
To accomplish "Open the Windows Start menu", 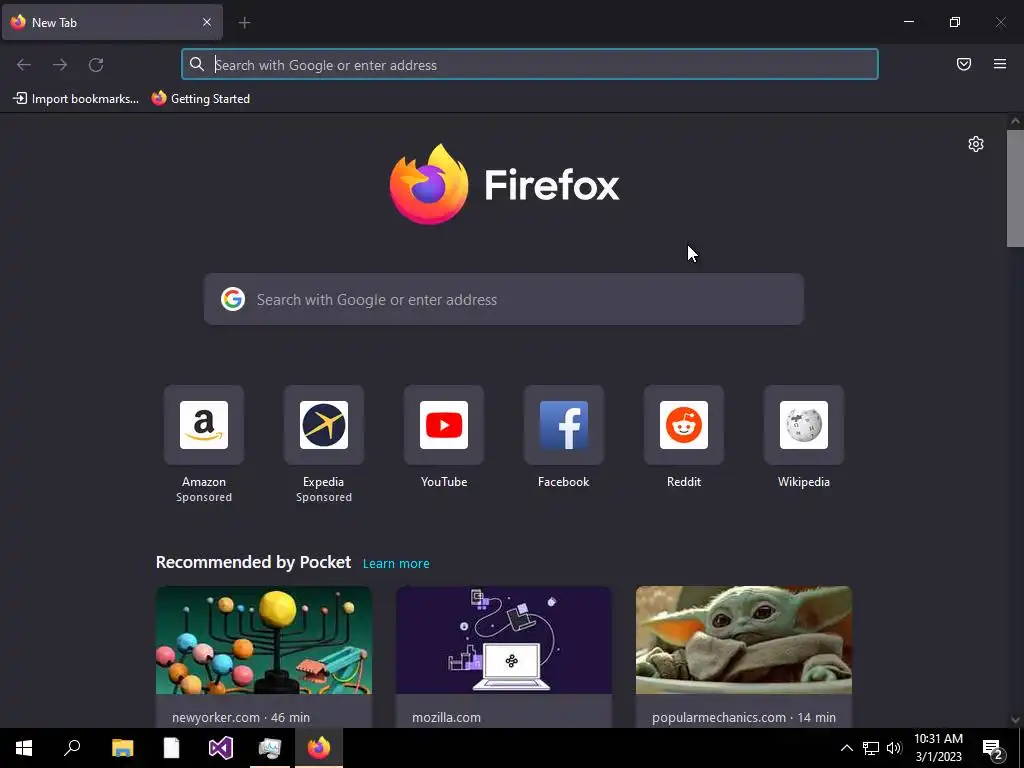I will (24, 748).
